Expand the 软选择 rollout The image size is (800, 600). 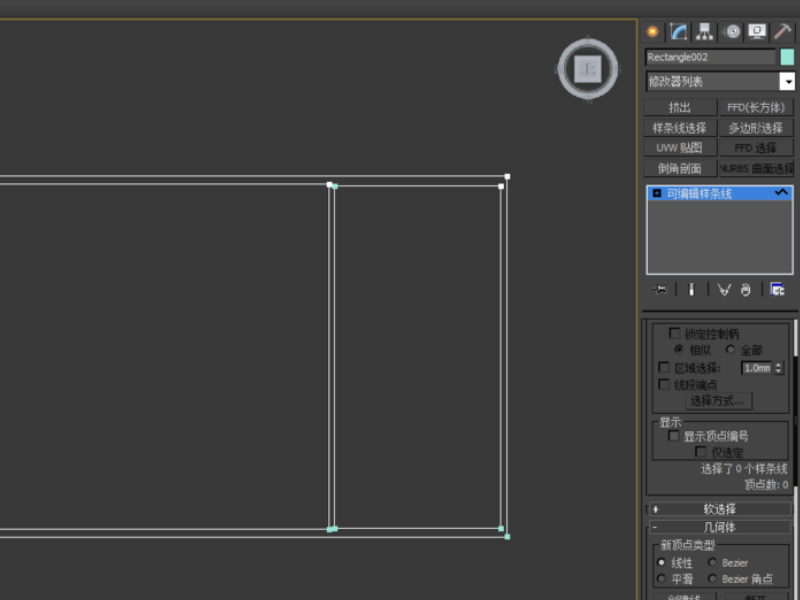coord(720,509)
